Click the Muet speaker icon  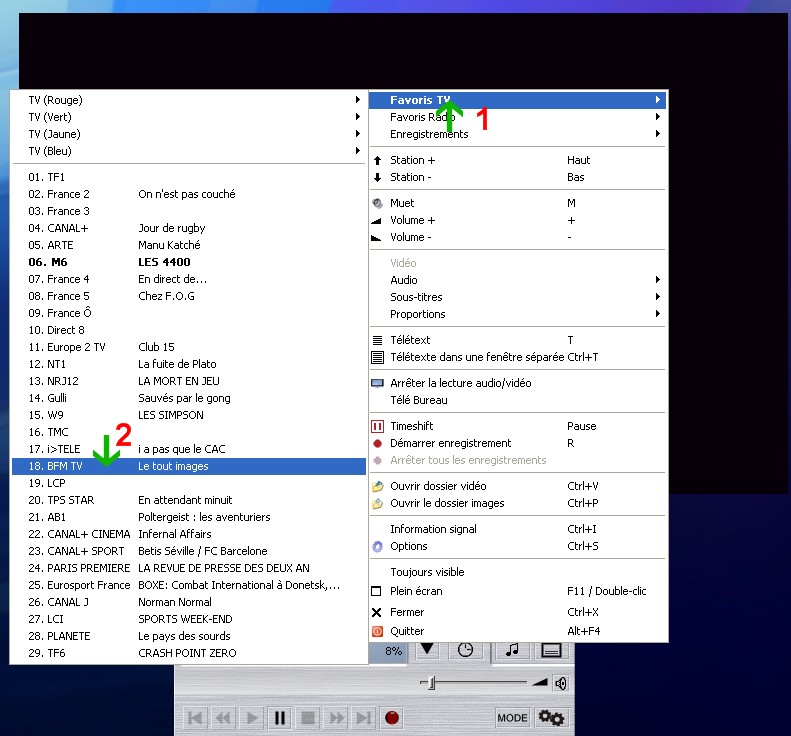[x=377, y=203]
